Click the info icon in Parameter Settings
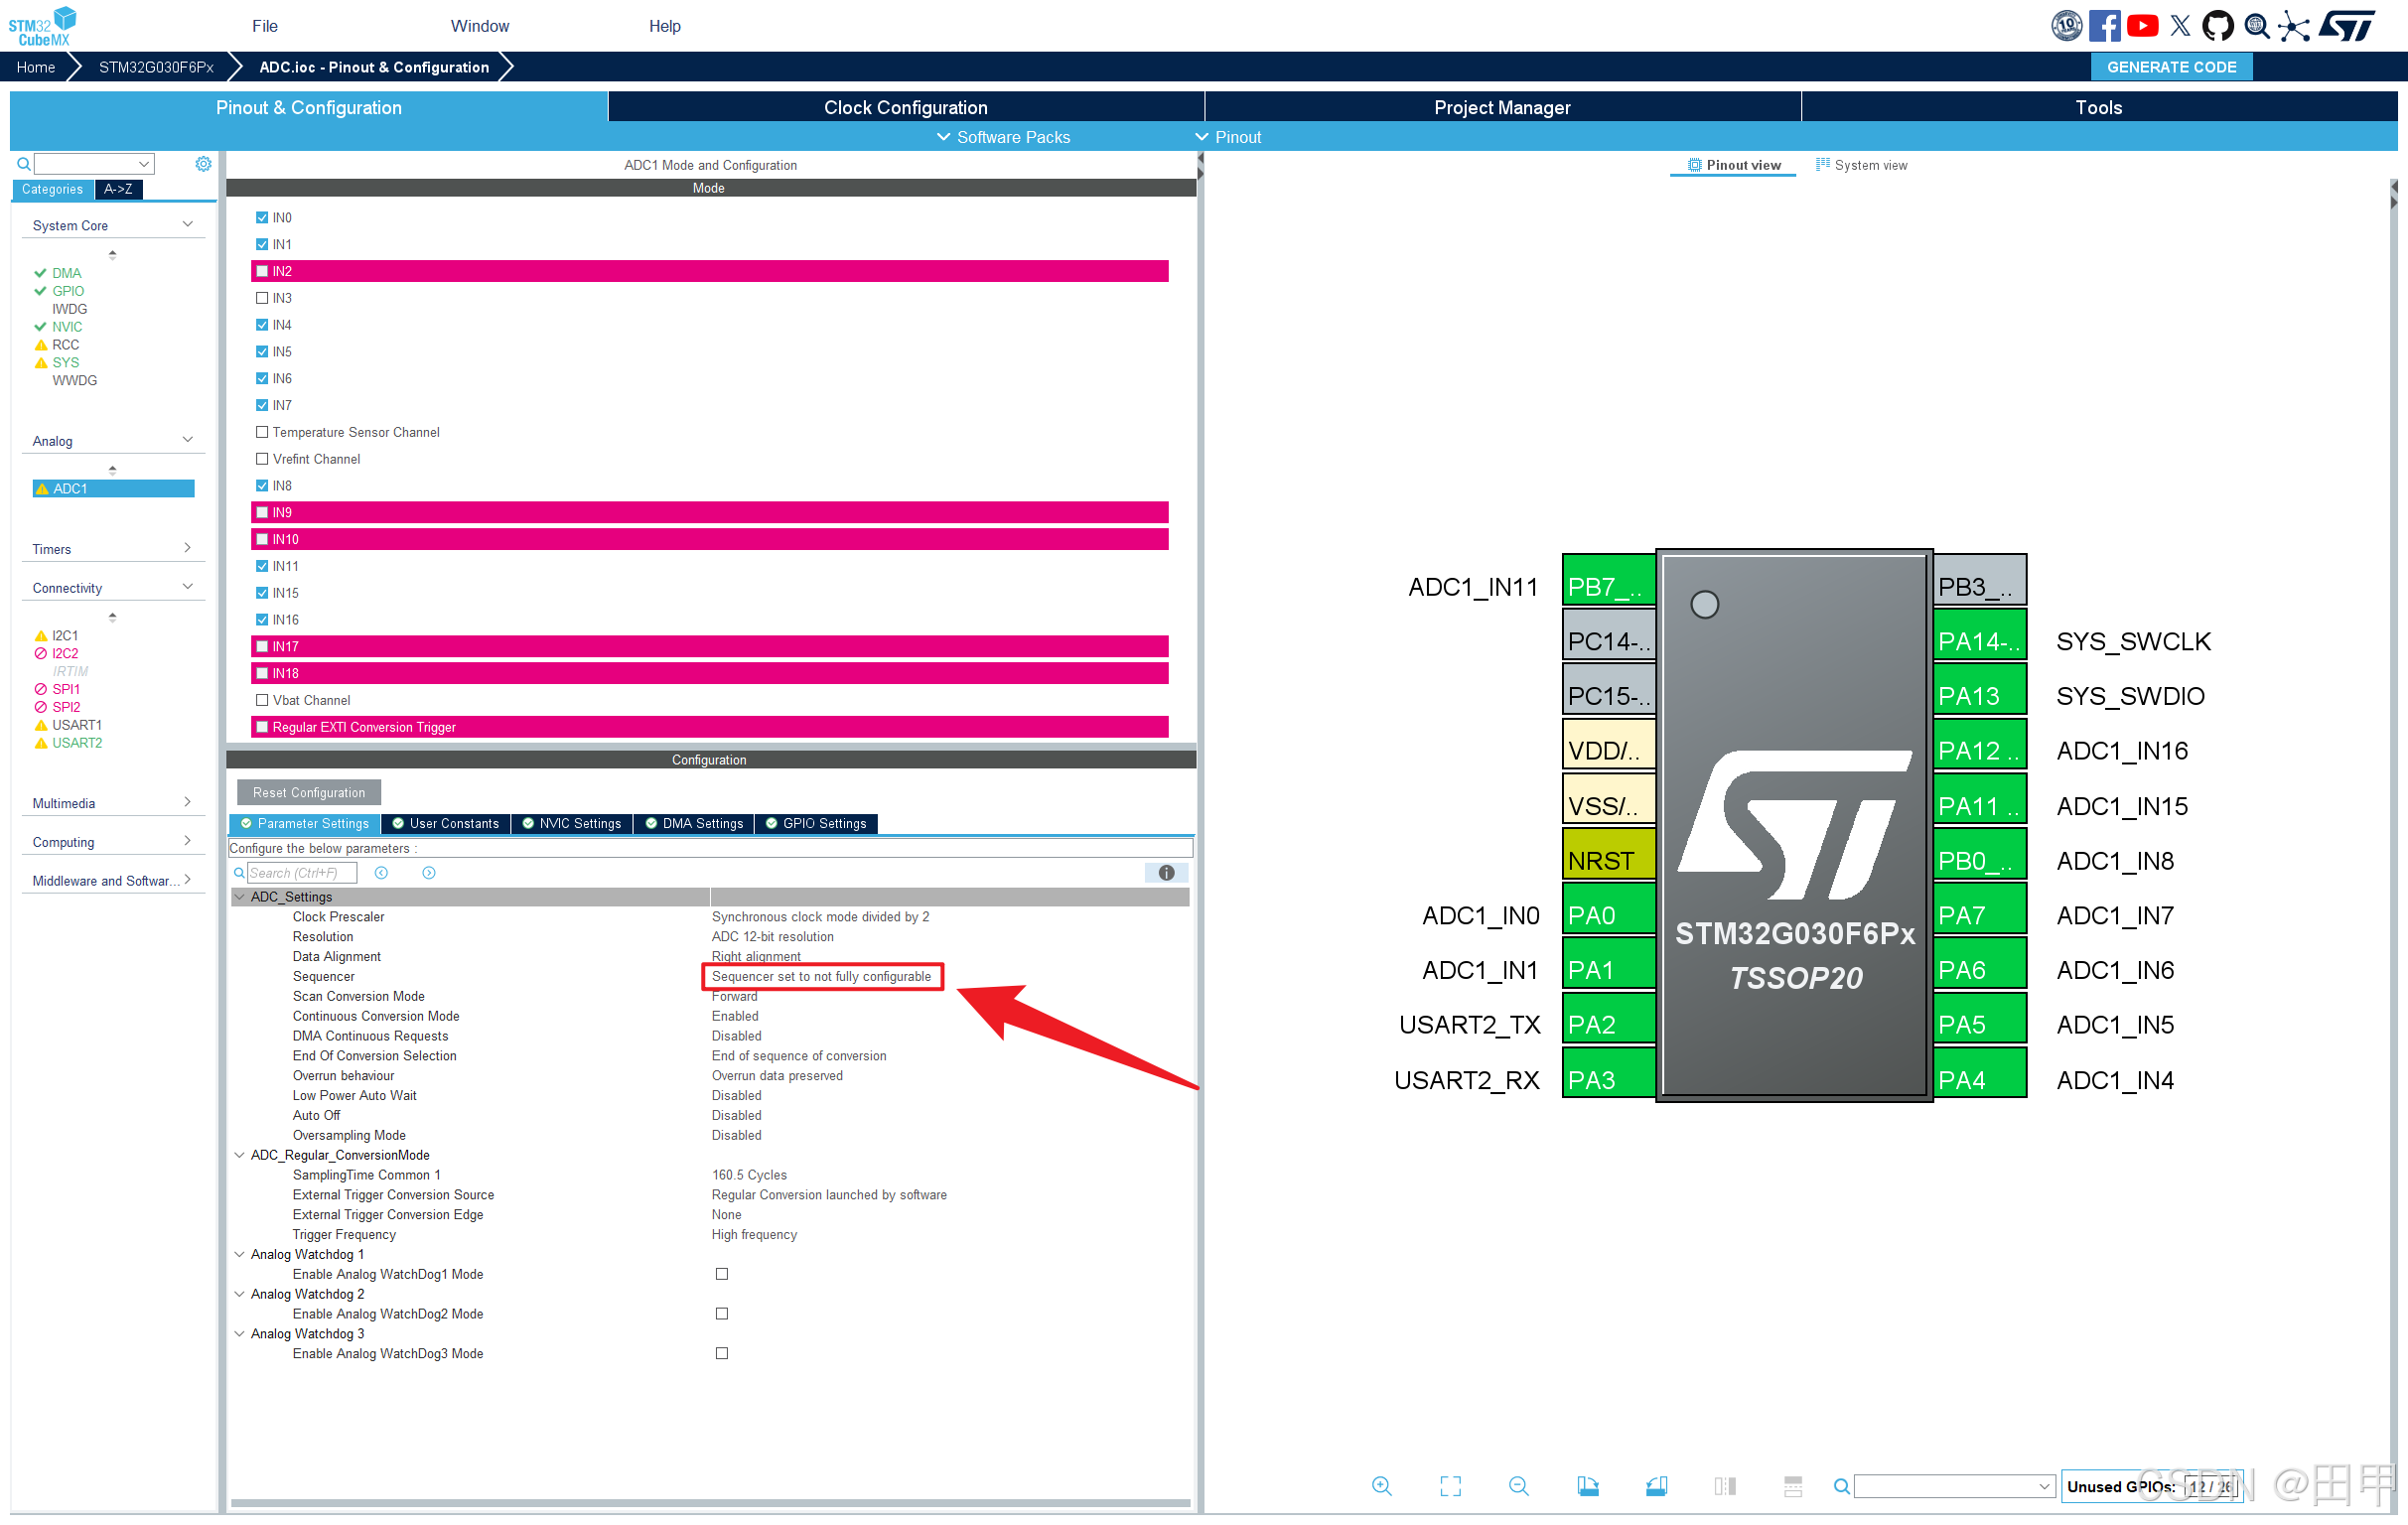2408x1525 pixels. [1166, 873]
